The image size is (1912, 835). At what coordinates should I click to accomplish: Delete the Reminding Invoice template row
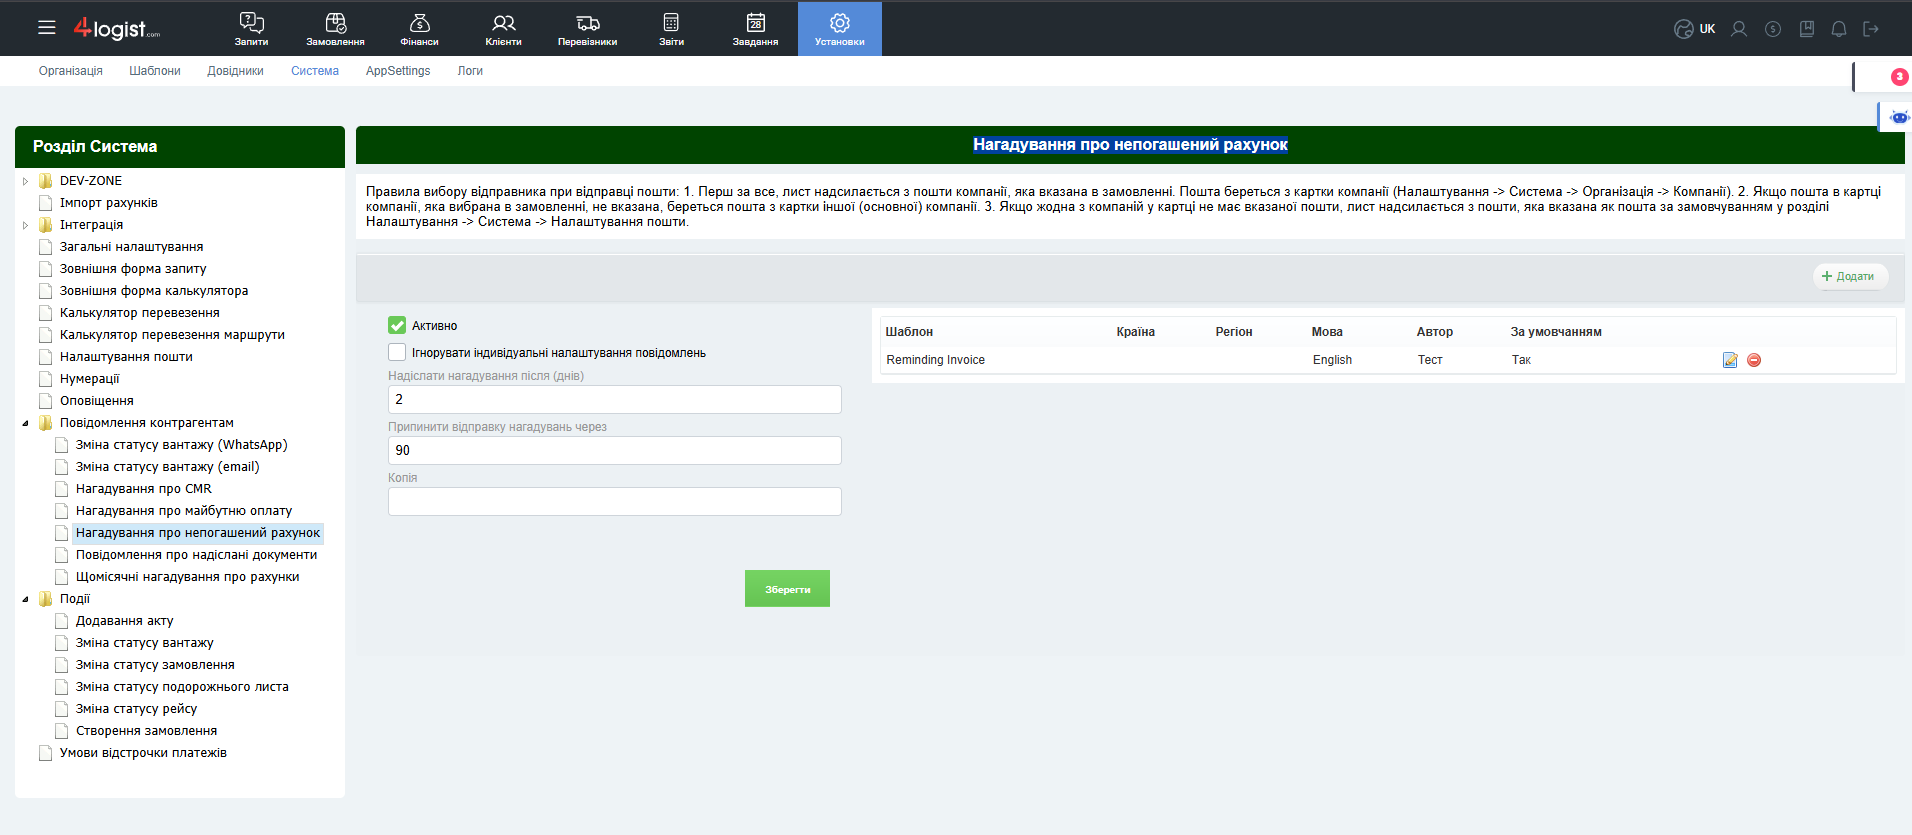1754,360
